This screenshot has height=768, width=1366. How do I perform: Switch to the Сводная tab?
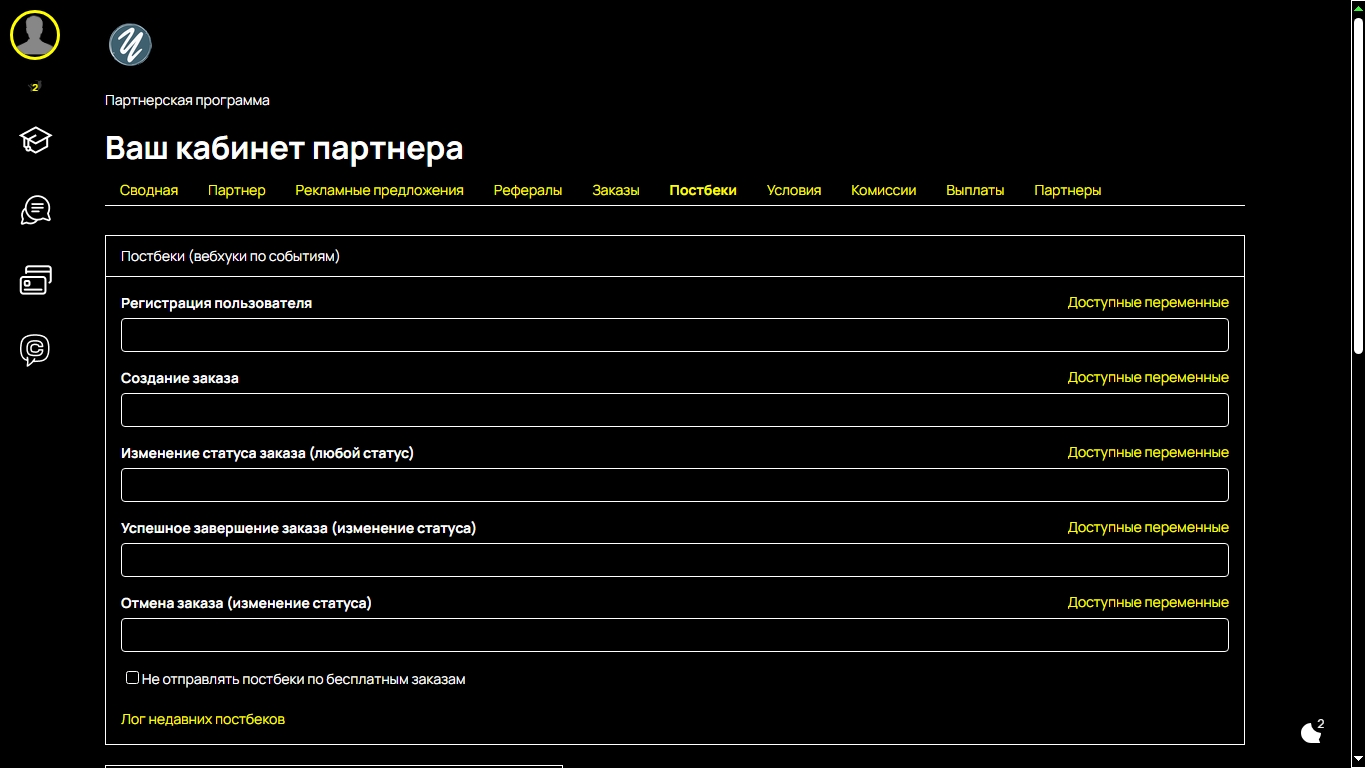click(x=149, y=190)
